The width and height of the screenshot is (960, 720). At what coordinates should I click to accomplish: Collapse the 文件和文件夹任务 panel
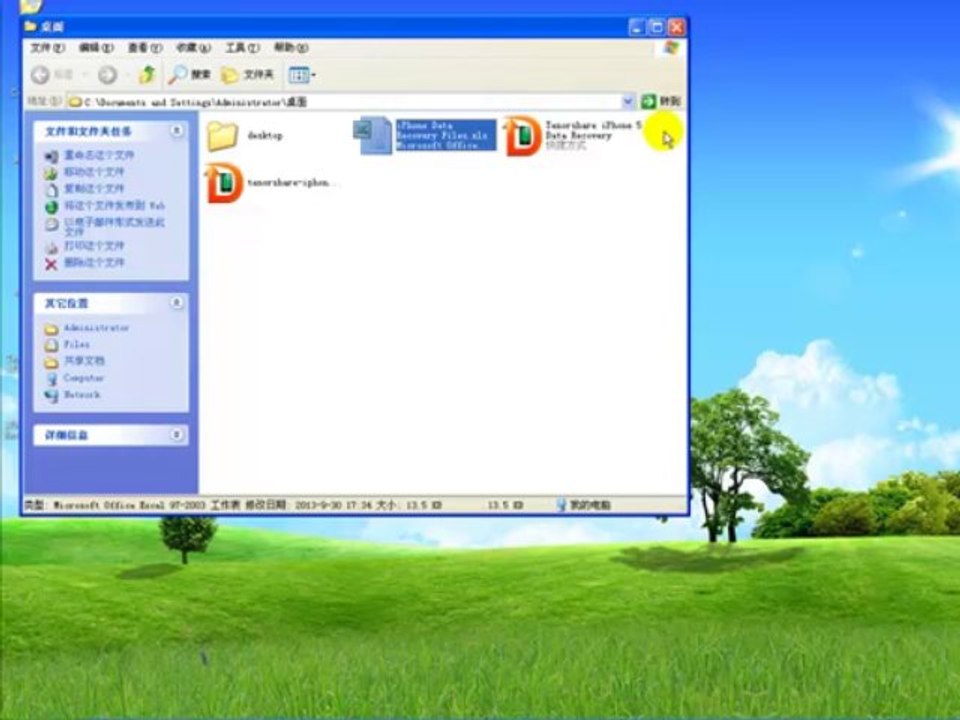176,130
